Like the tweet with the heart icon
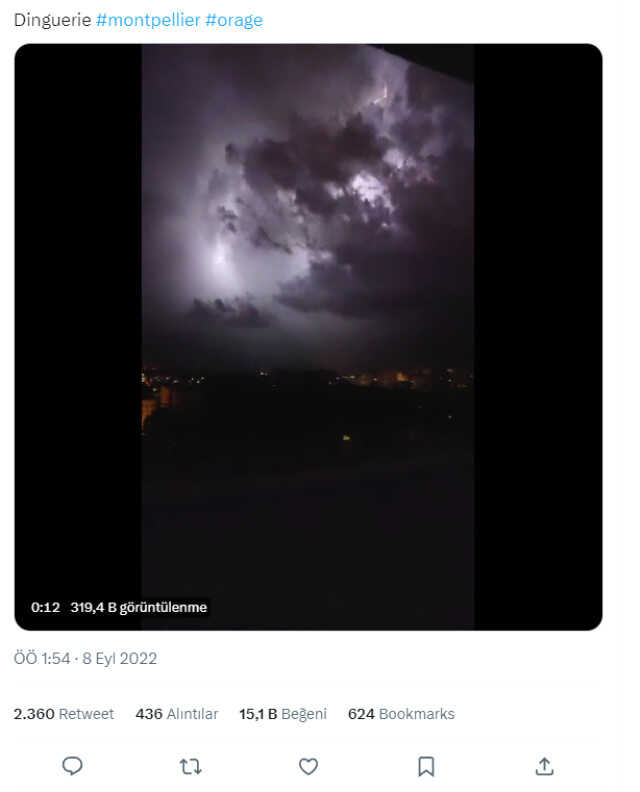This screenshot has height=792, width=640. click(x=308, y=766)
